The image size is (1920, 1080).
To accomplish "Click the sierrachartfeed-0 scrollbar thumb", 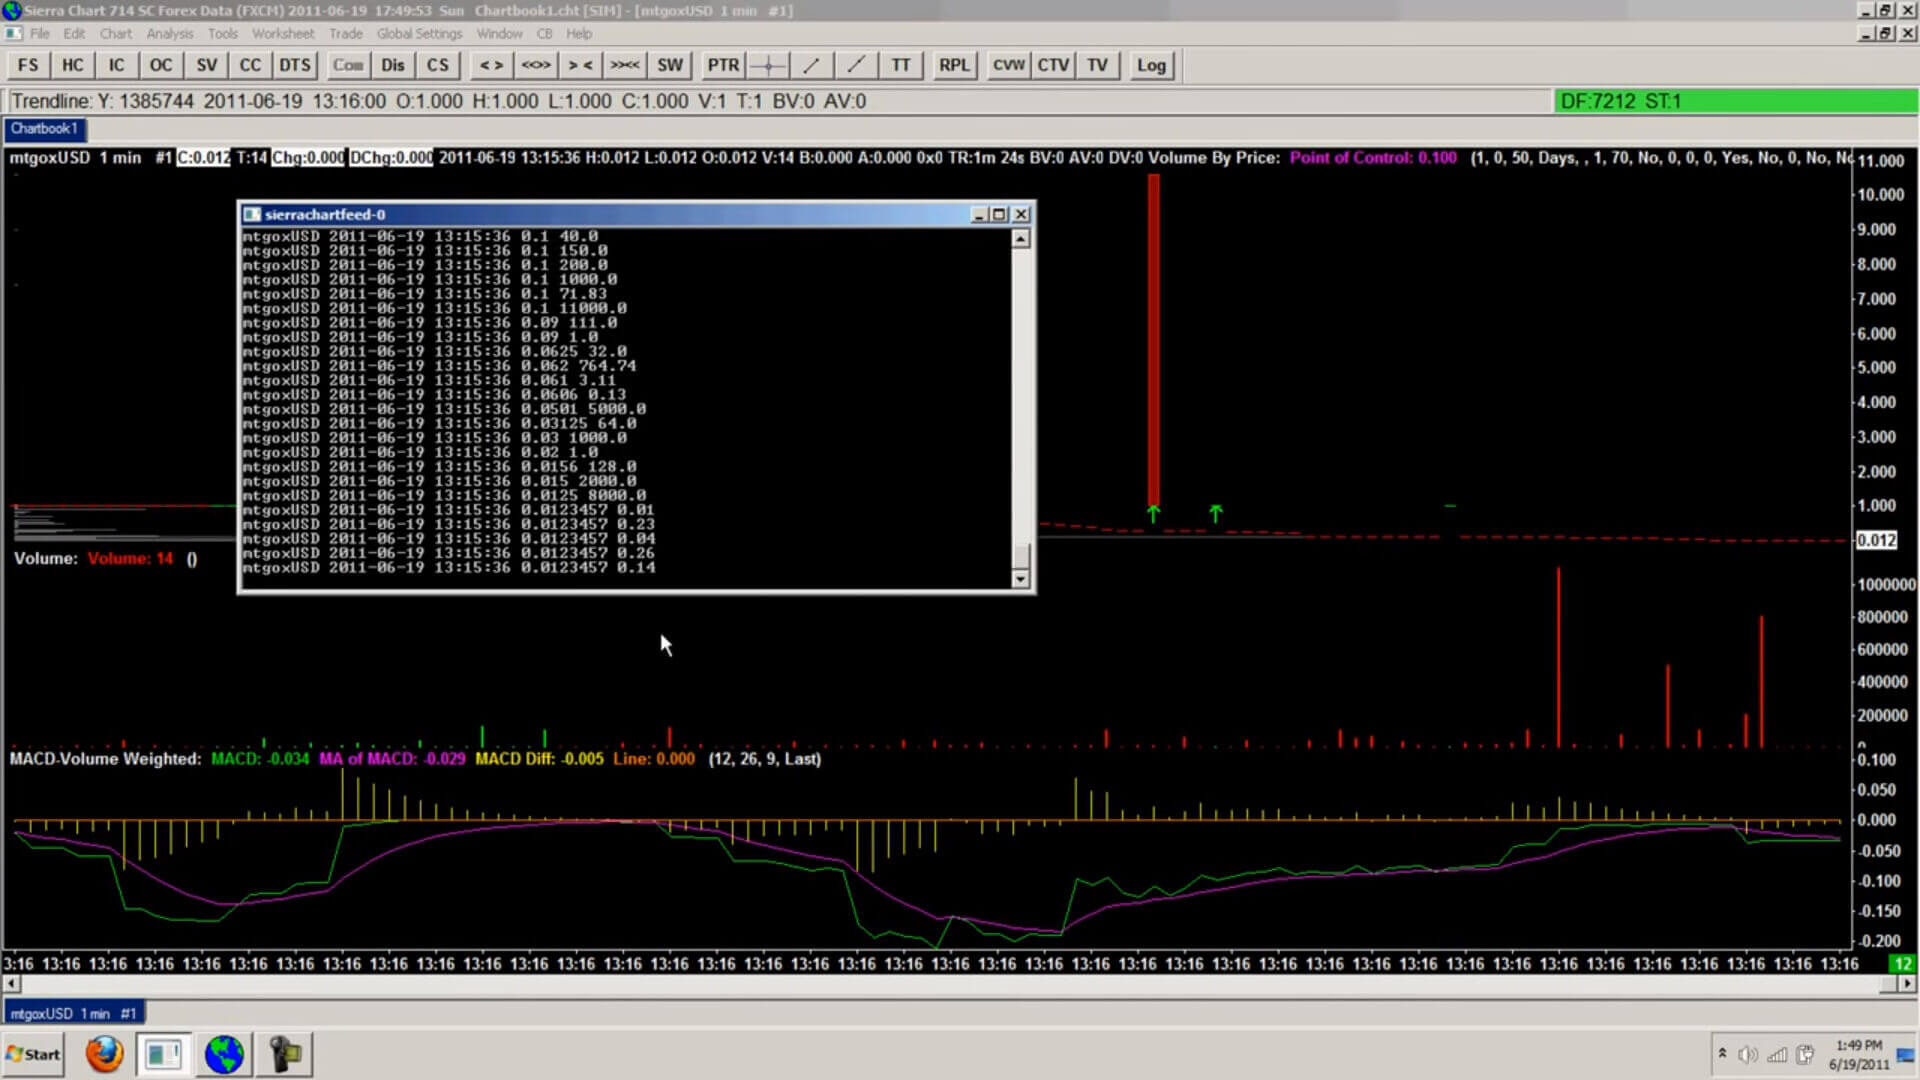I will click(x=1020, y=554).
